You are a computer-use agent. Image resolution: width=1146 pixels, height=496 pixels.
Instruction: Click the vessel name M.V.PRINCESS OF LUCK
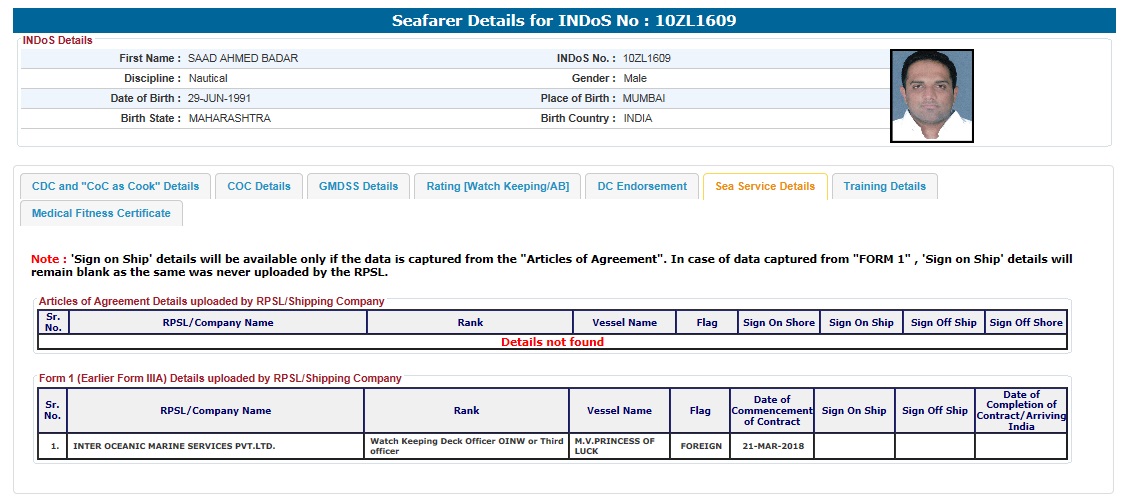pyautogui.click(x=620, y=446)
